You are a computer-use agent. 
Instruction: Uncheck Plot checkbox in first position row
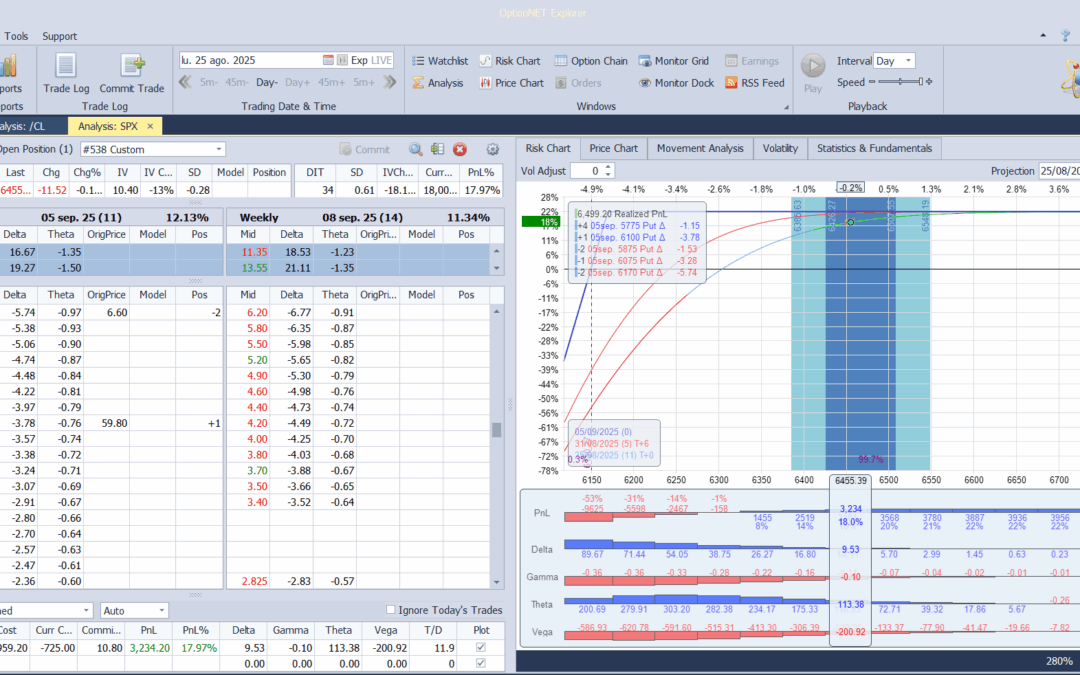[481, 648]
